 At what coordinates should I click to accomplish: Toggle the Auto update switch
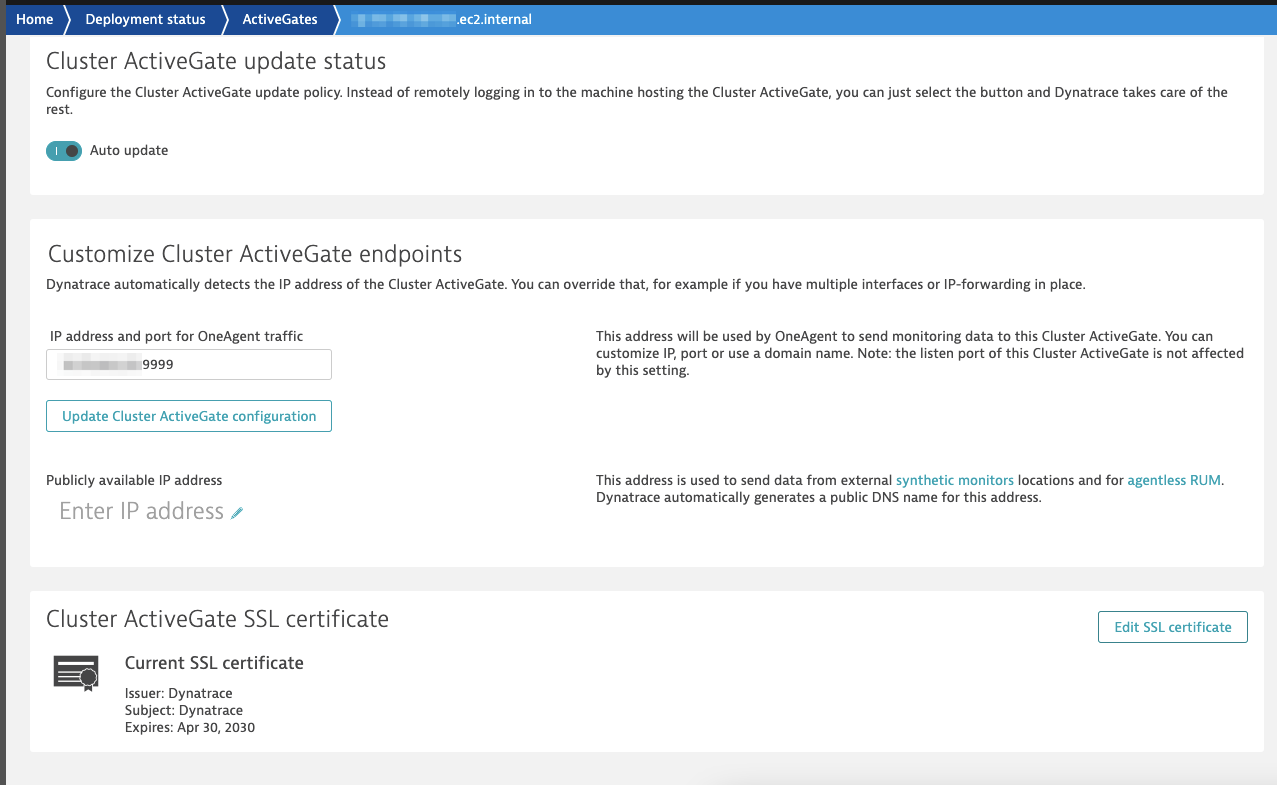click(x=64, y=151)
